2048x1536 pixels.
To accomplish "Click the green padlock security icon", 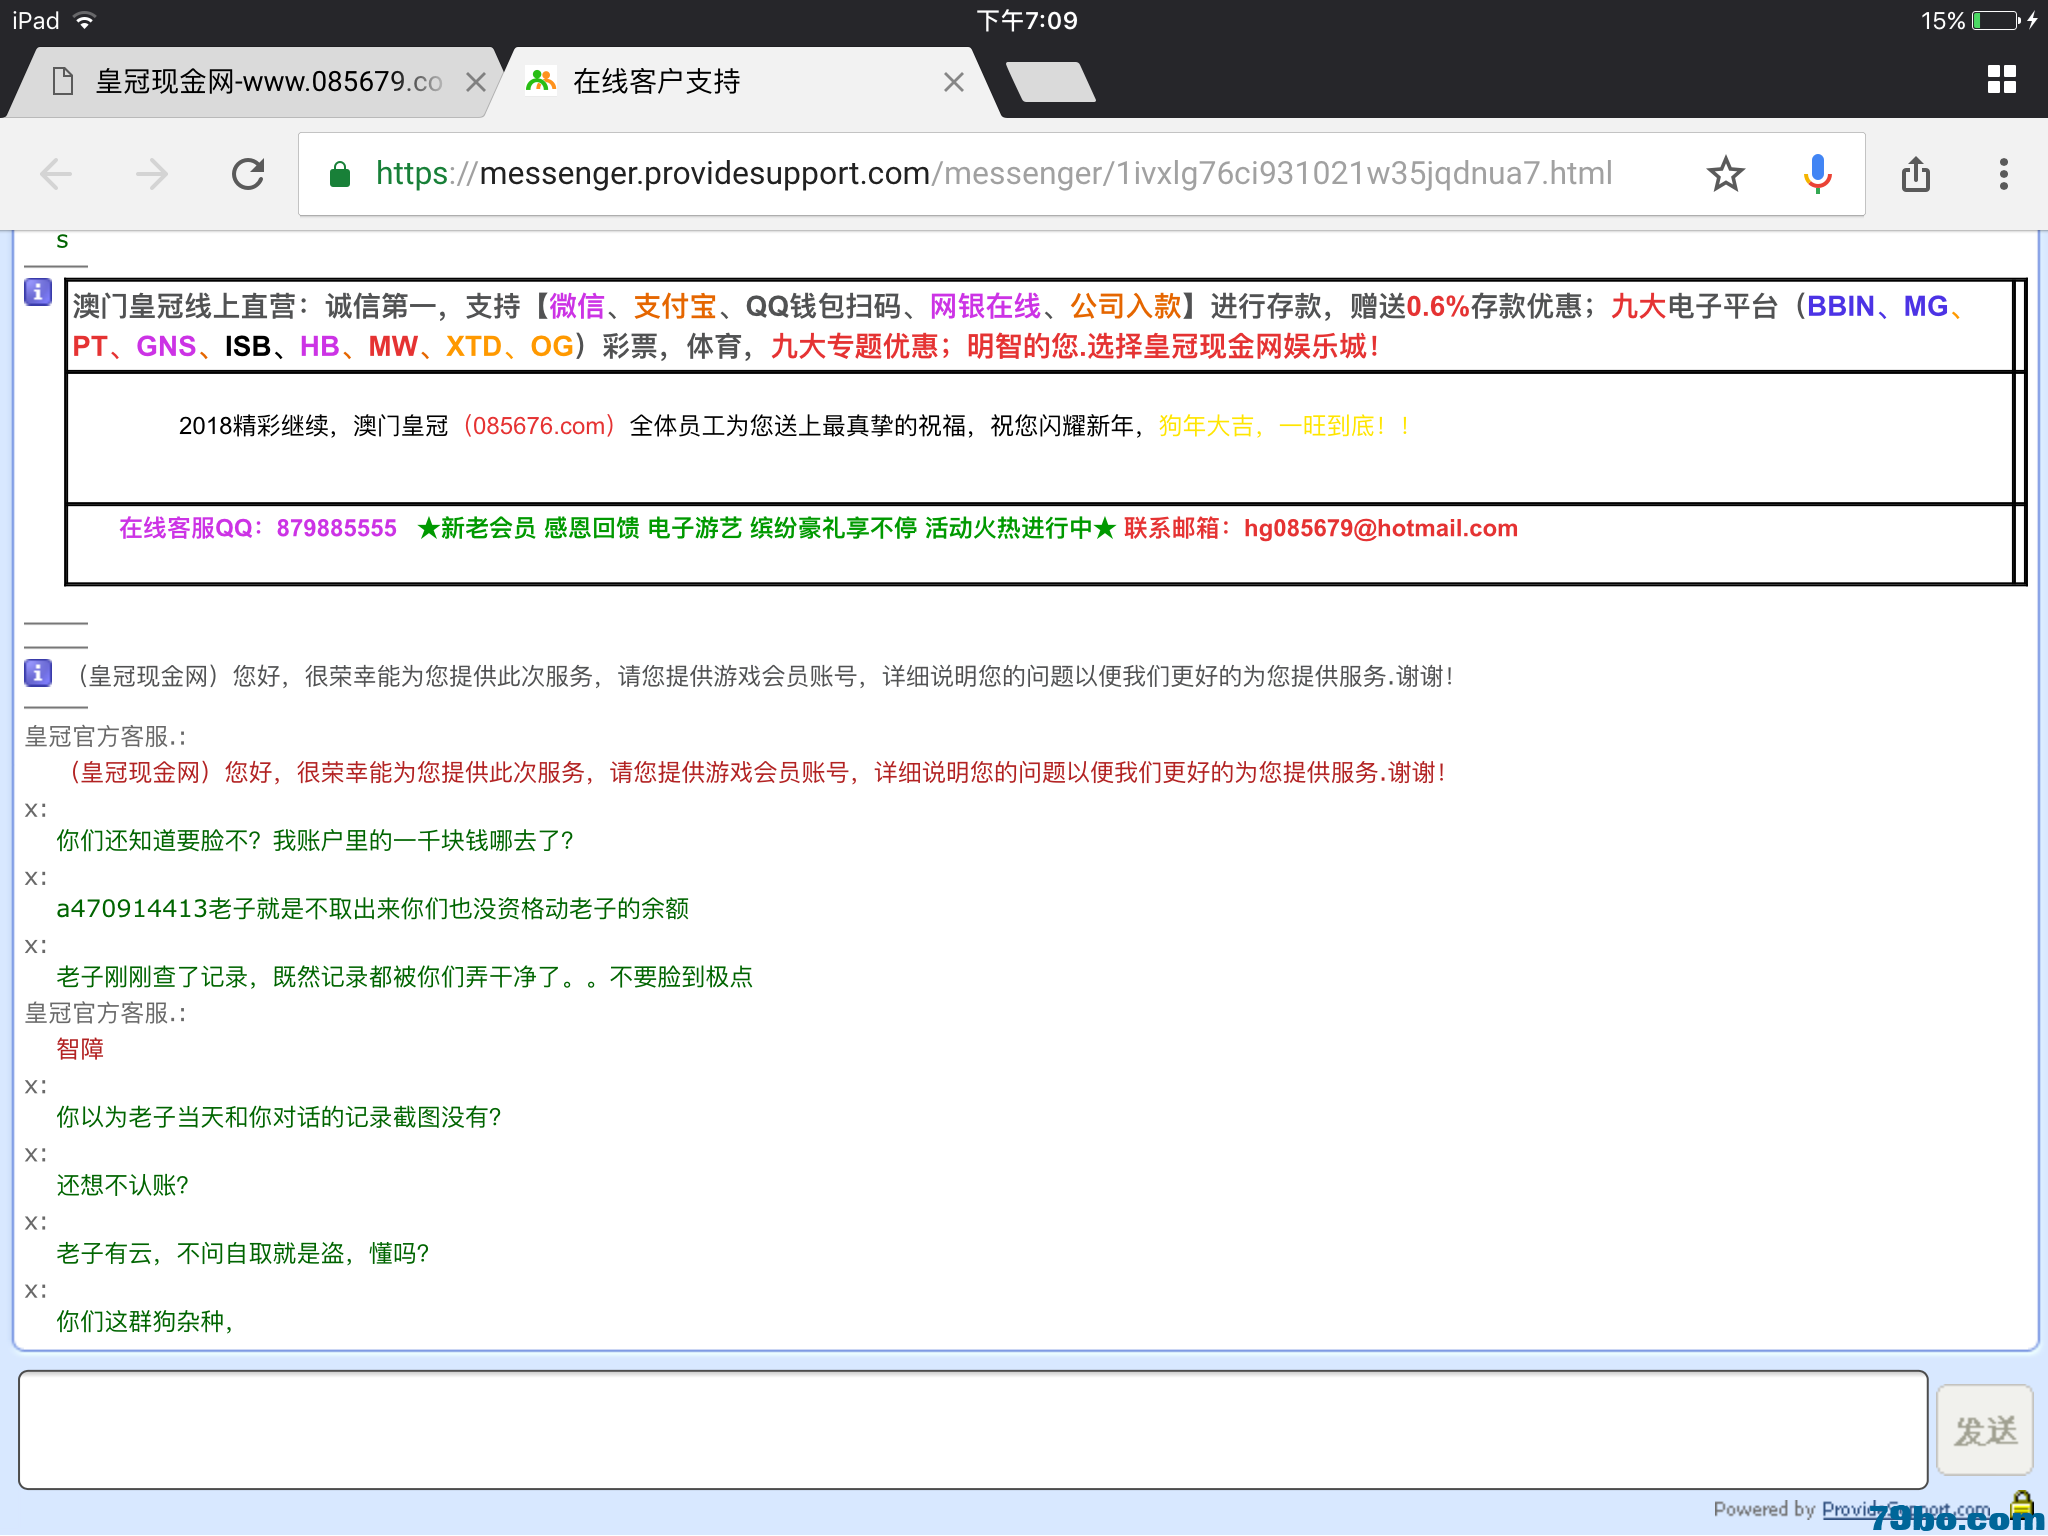I will pyautogui.click(x=340, y=175).
